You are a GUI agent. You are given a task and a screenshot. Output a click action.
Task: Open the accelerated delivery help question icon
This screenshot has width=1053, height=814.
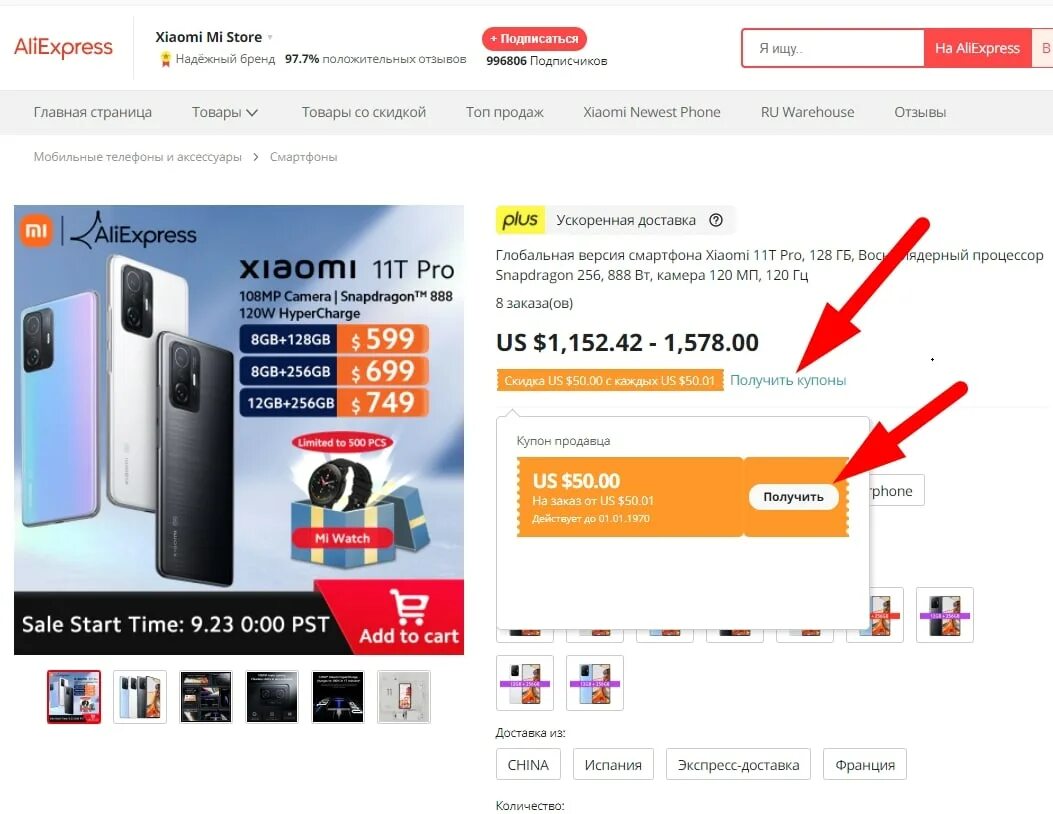(x=716, y=220)
